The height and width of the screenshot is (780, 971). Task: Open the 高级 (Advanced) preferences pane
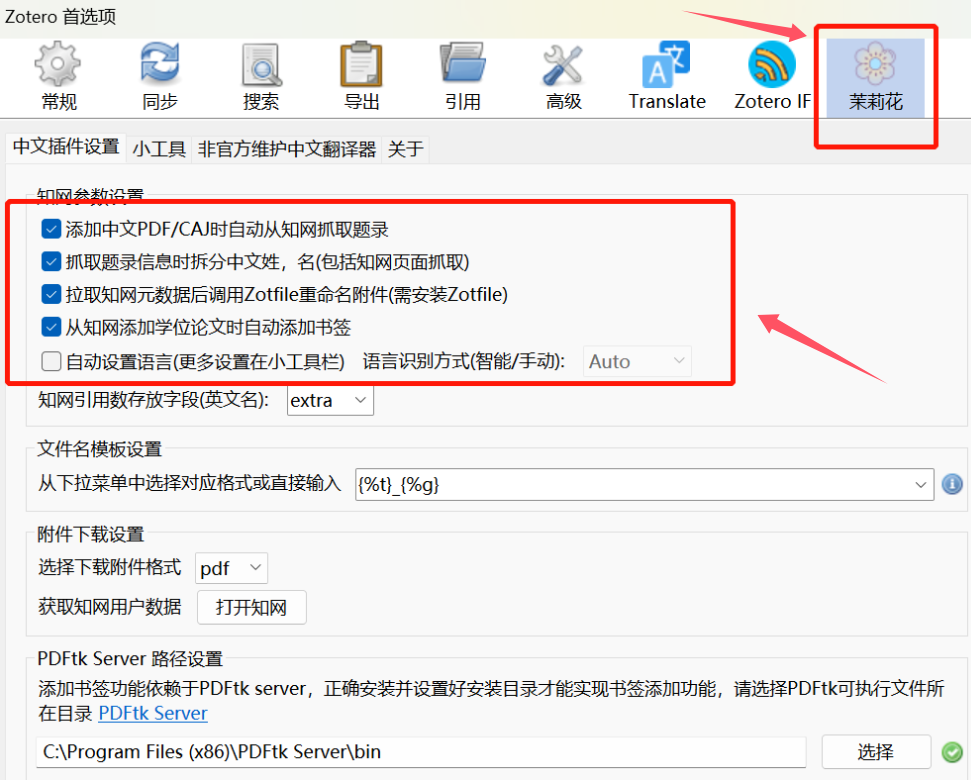[564, 76]
